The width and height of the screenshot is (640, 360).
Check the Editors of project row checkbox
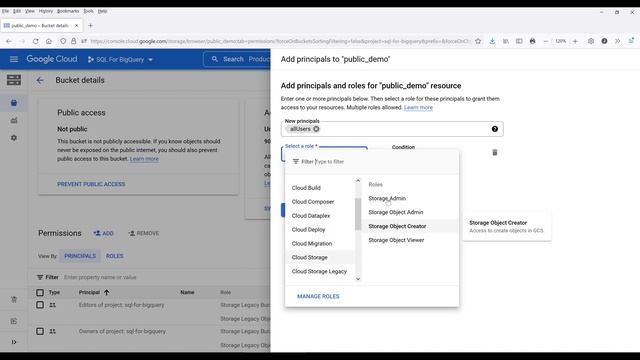[x=40, y=305]
